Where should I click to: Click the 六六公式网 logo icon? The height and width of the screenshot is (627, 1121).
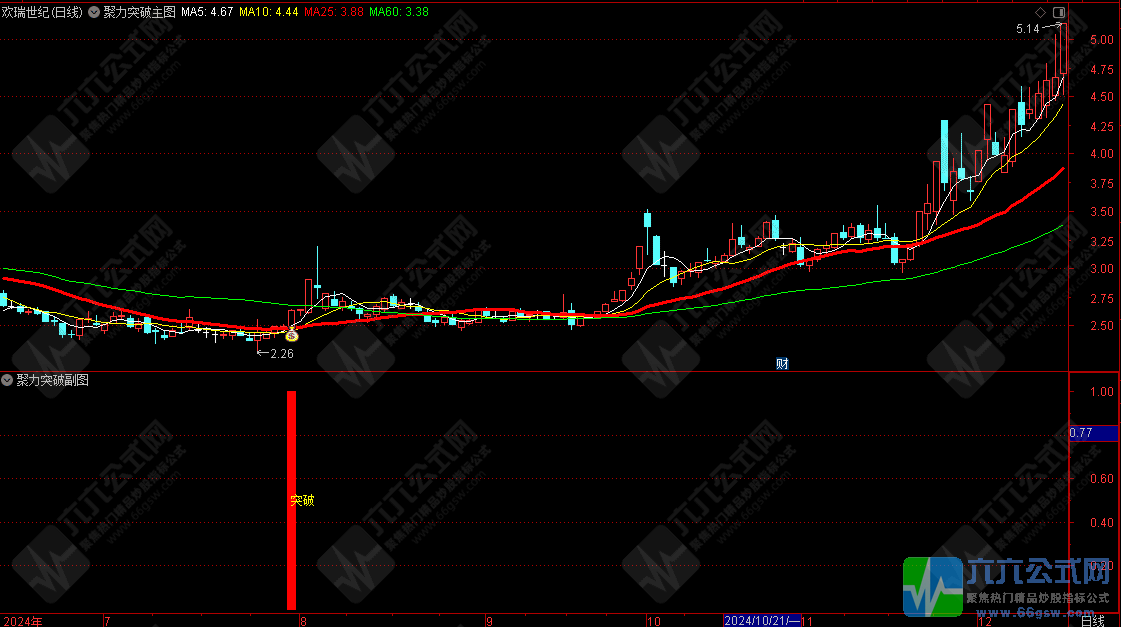click(x=933, y=586)
